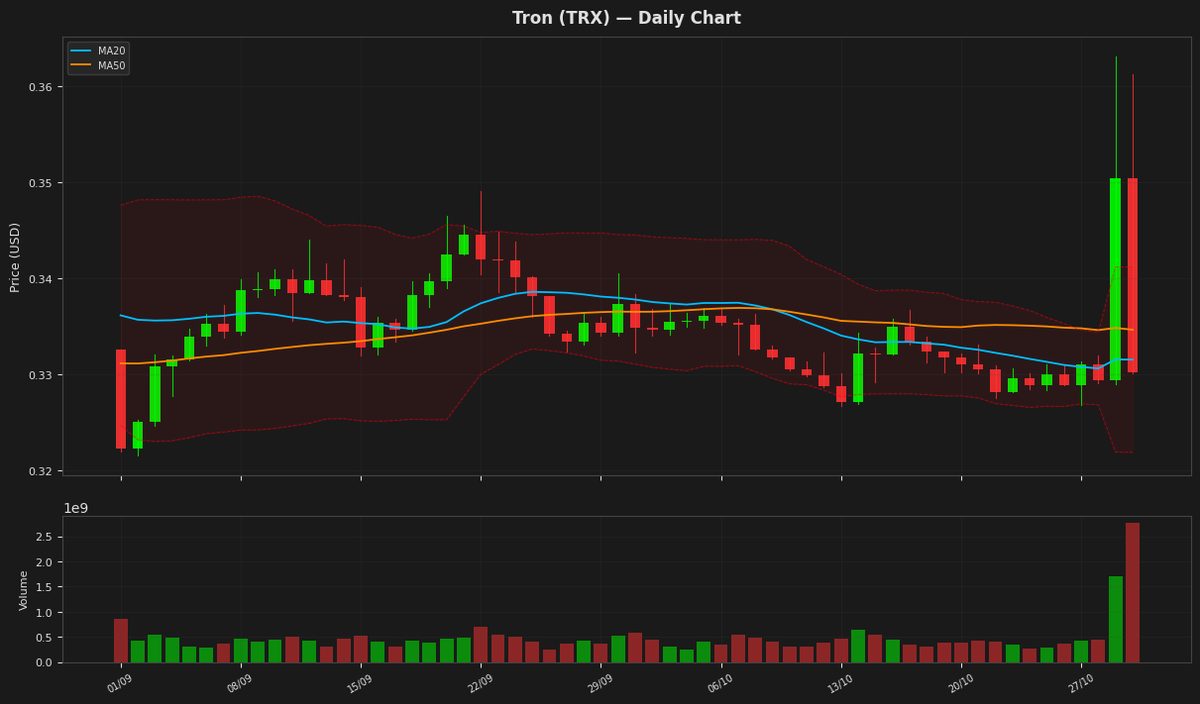This screenshot has width=1200, height=704.
Task: Click the 2.5 volume tick label
Action: tap(46, 537)
